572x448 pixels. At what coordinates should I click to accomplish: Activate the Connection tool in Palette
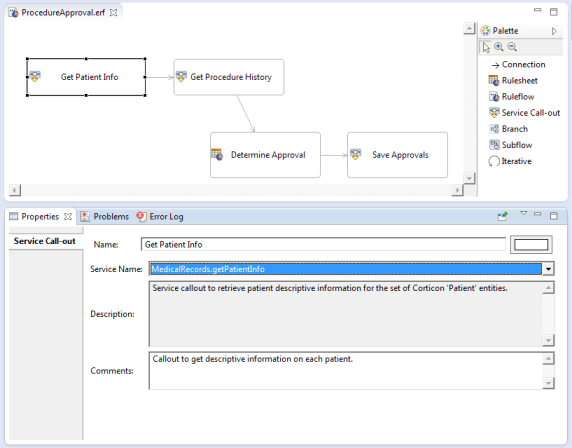(x=518, y=65)
